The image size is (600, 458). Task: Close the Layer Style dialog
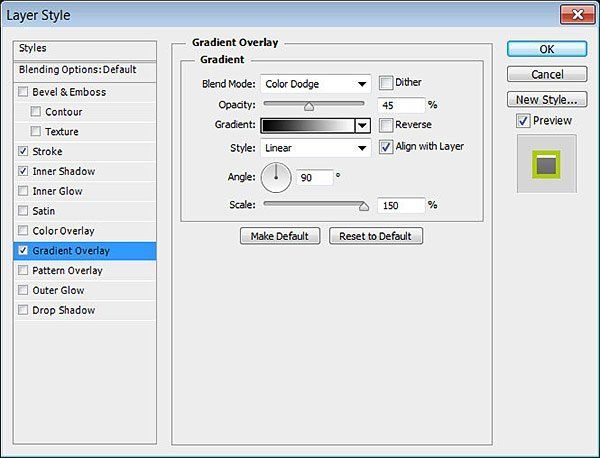[x=577, y=15]
